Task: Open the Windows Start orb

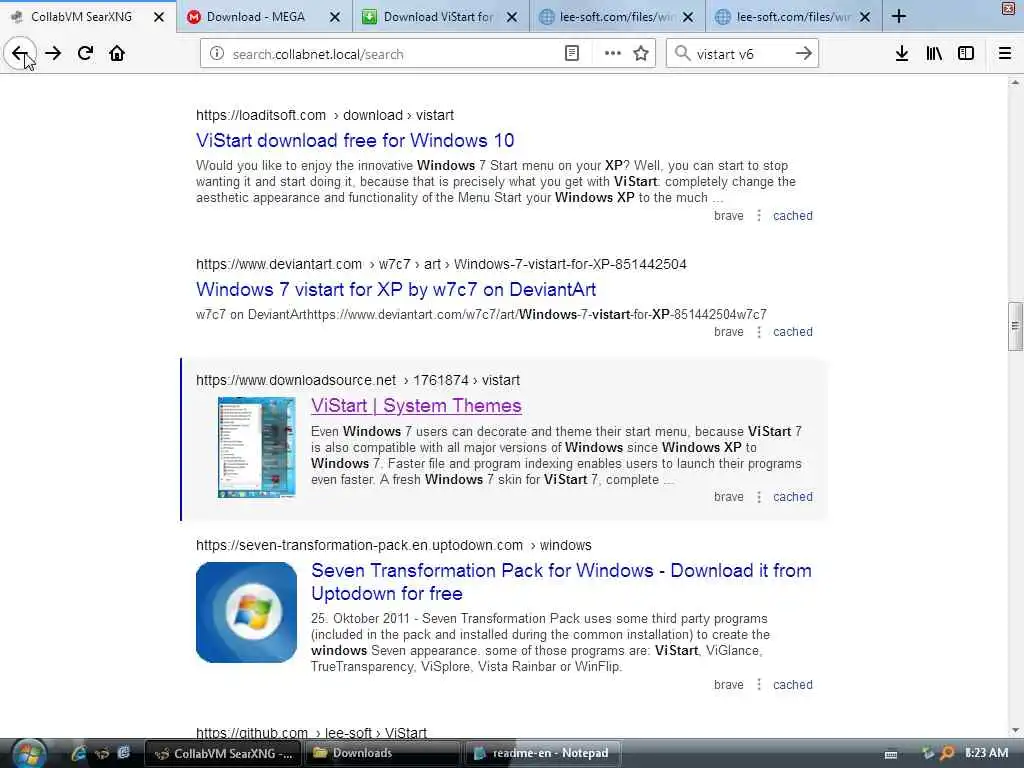Action: tap(28, 753)
